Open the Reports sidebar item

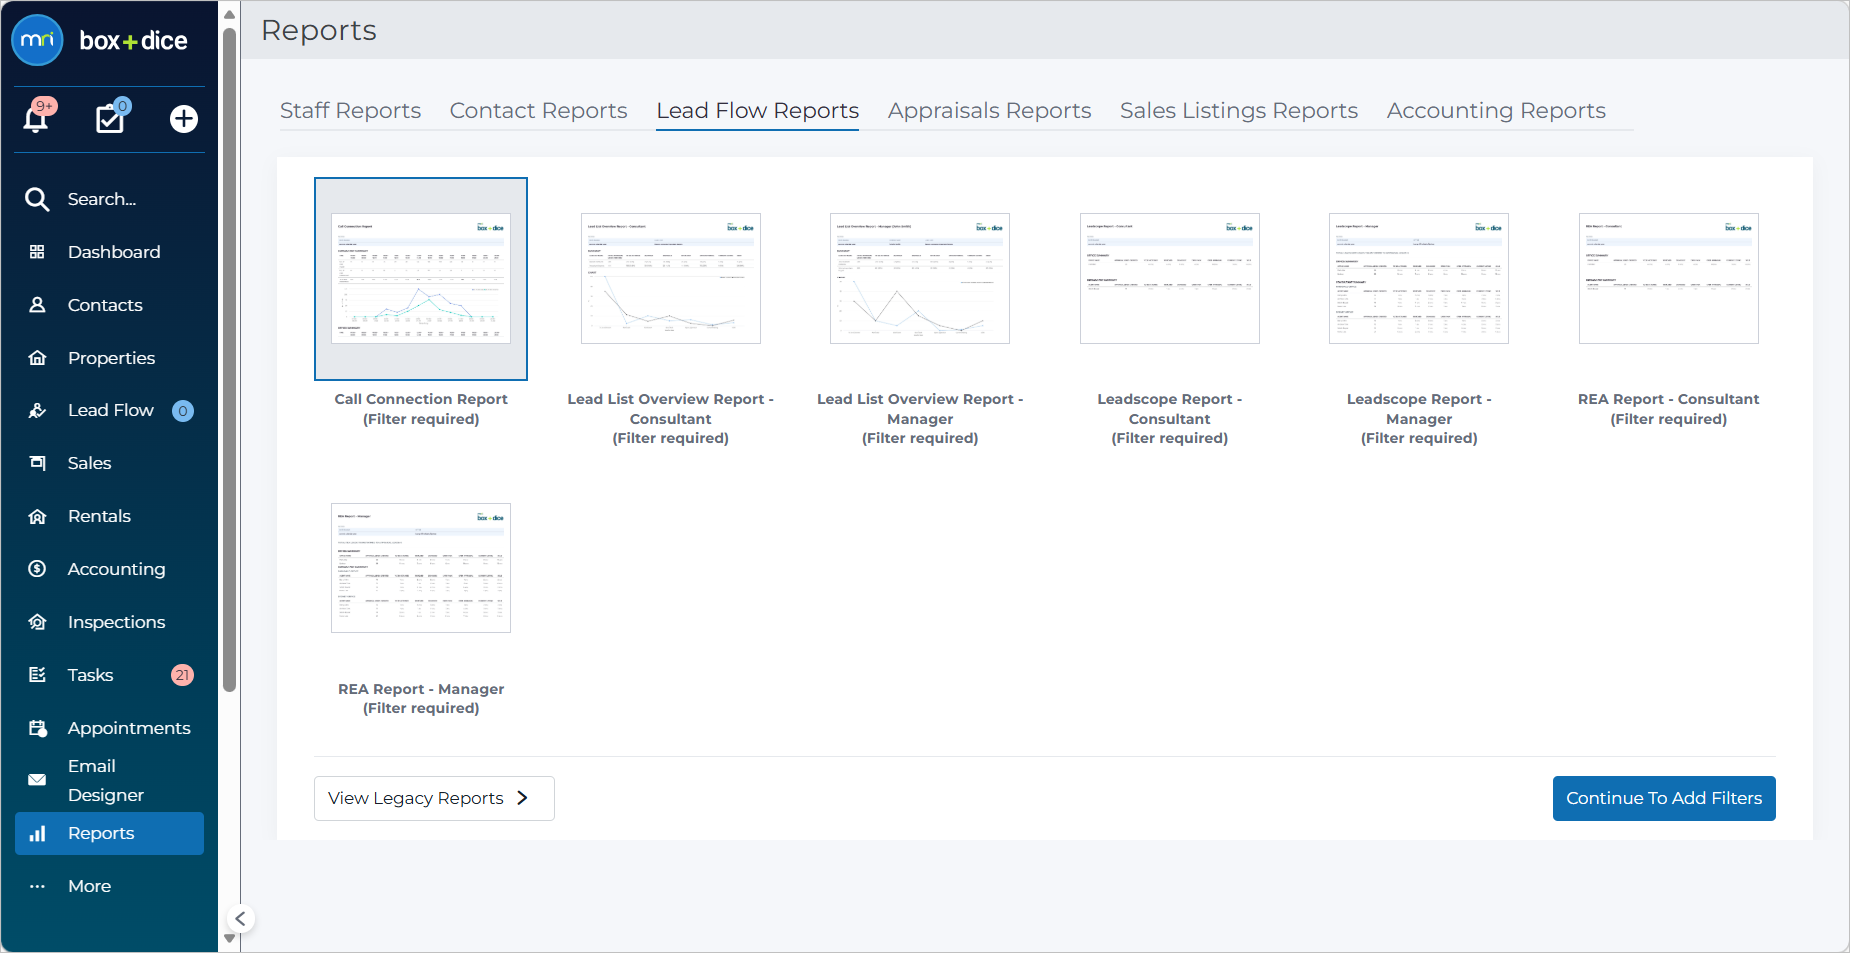click(x=110, y=833)
